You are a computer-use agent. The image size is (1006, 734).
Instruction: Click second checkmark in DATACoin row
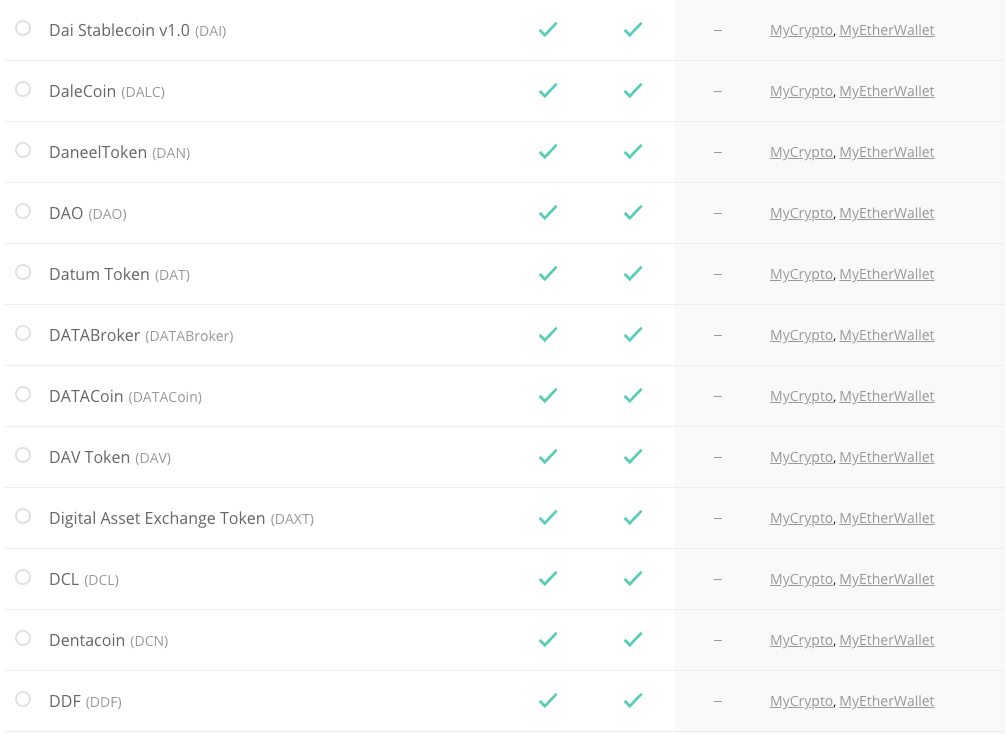633,395
